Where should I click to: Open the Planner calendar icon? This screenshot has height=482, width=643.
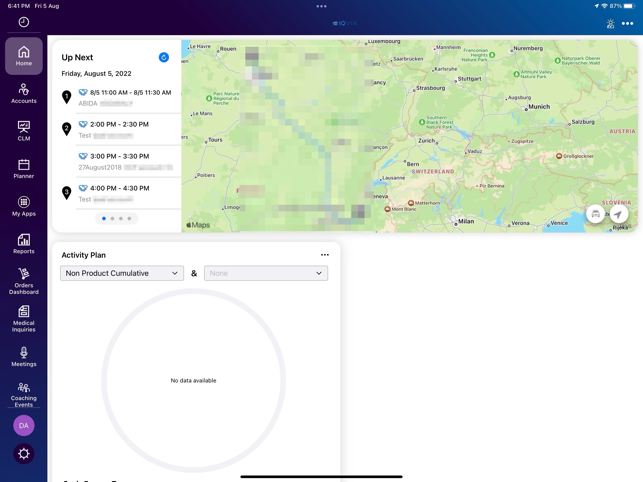pyautogui.click(x=24, y=169)
